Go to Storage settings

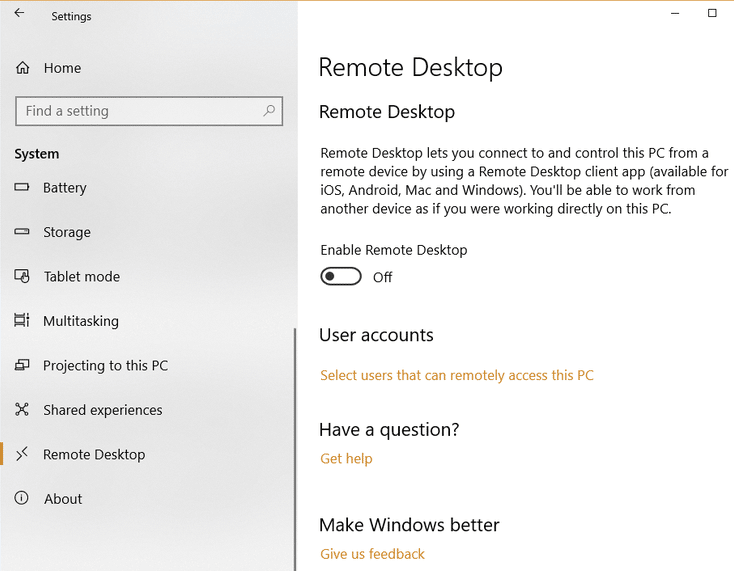pos(67,232)
